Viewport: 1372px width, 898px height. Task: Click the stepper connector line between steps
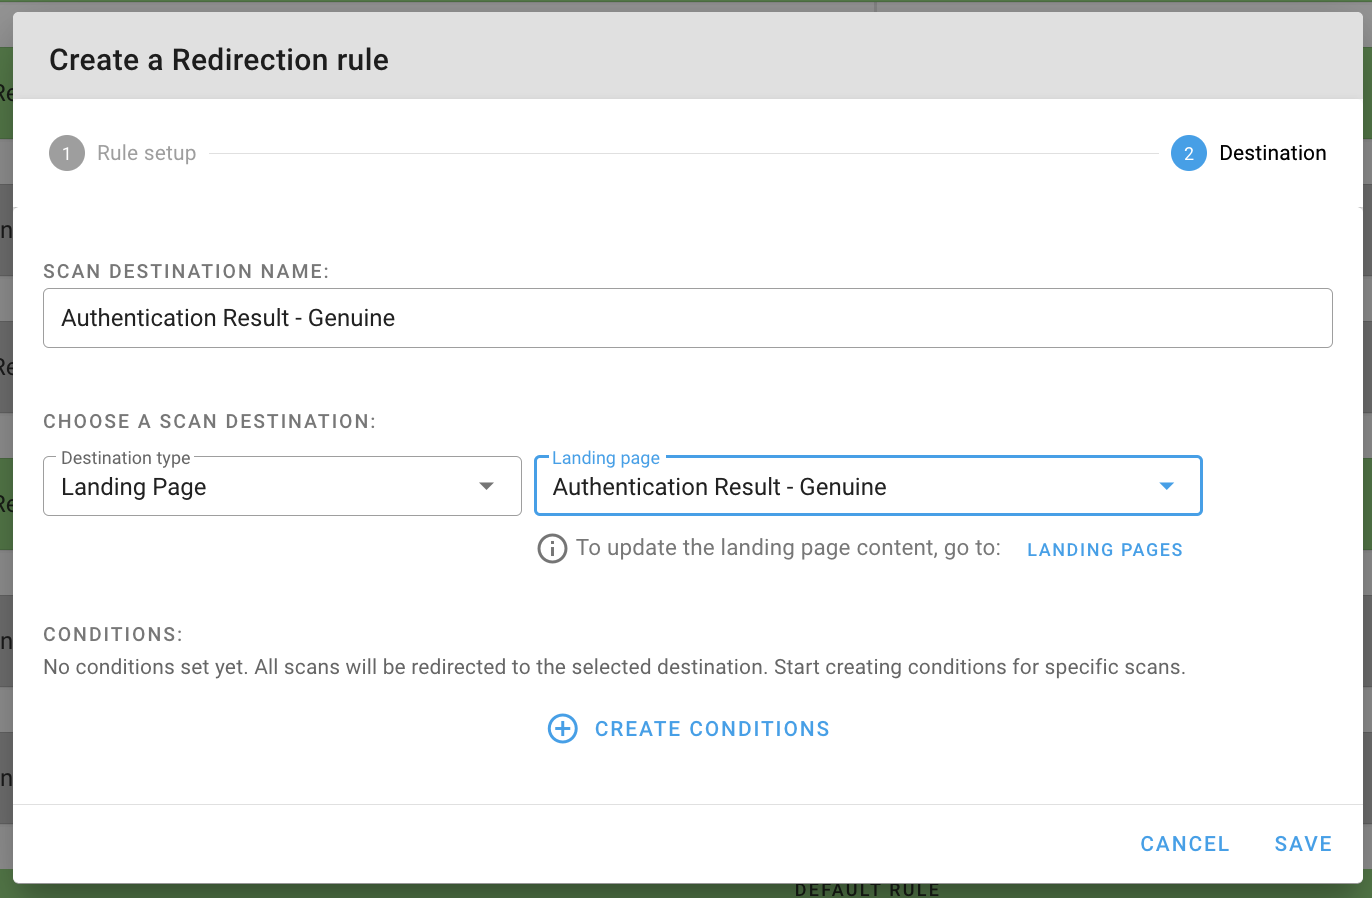[x=683, y=154]
